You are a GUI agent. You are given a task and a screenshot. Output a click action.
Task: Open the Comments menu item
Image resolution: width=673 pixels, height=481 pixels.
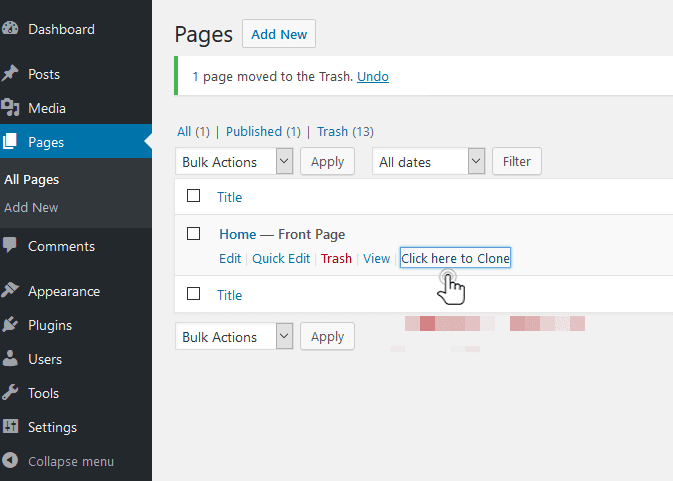point(61,246)
